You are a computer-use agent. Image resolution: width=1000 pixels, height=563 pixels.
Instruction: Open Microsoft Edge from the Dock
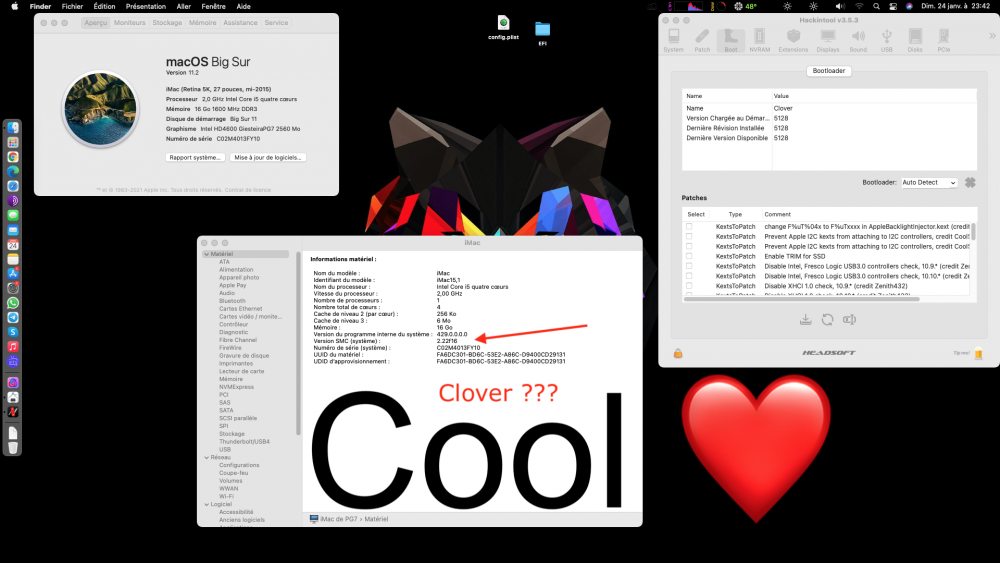coord(13,172)
